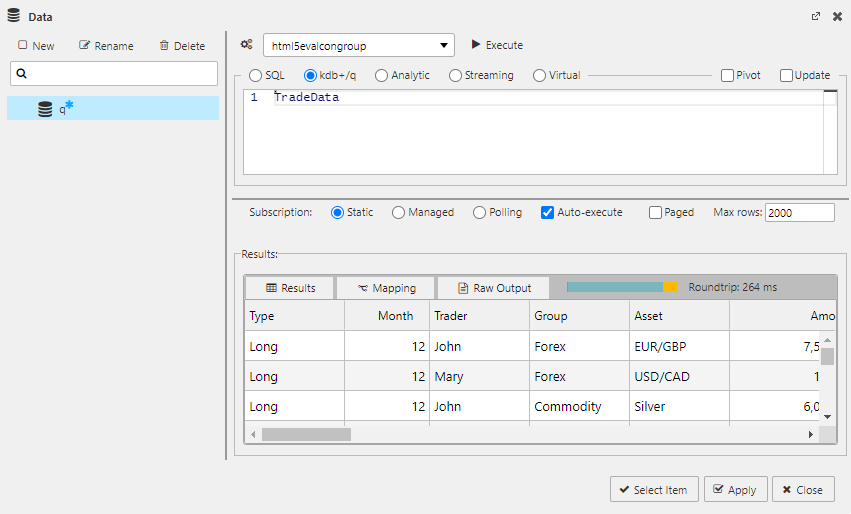Close the Data dialog with X icon
The height and width of the screenshot is (514, 851).
tap(837, 16)
